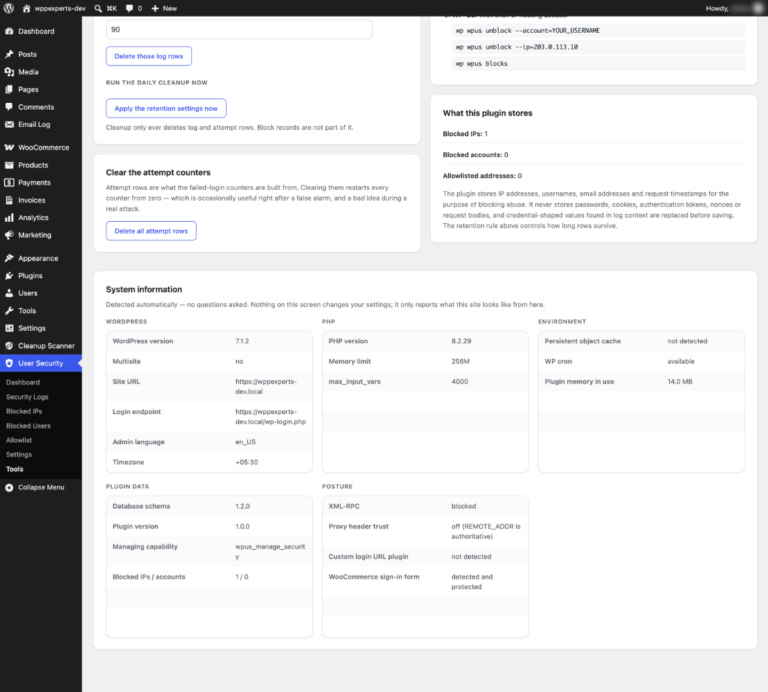
Task: Click the Plugins plug icon
Action: [9, 276]
